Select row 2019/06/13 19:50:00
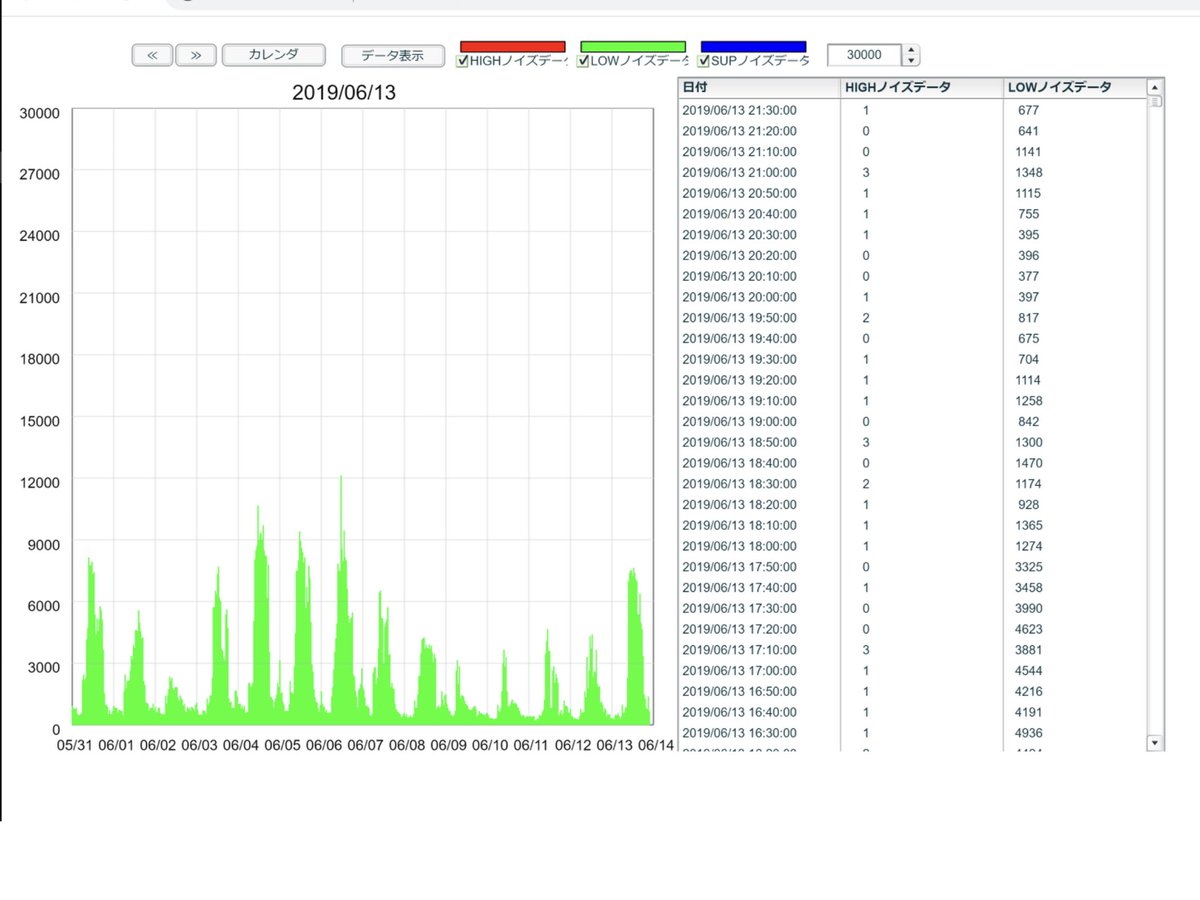1200x900 pixels. tap(912, 318)
